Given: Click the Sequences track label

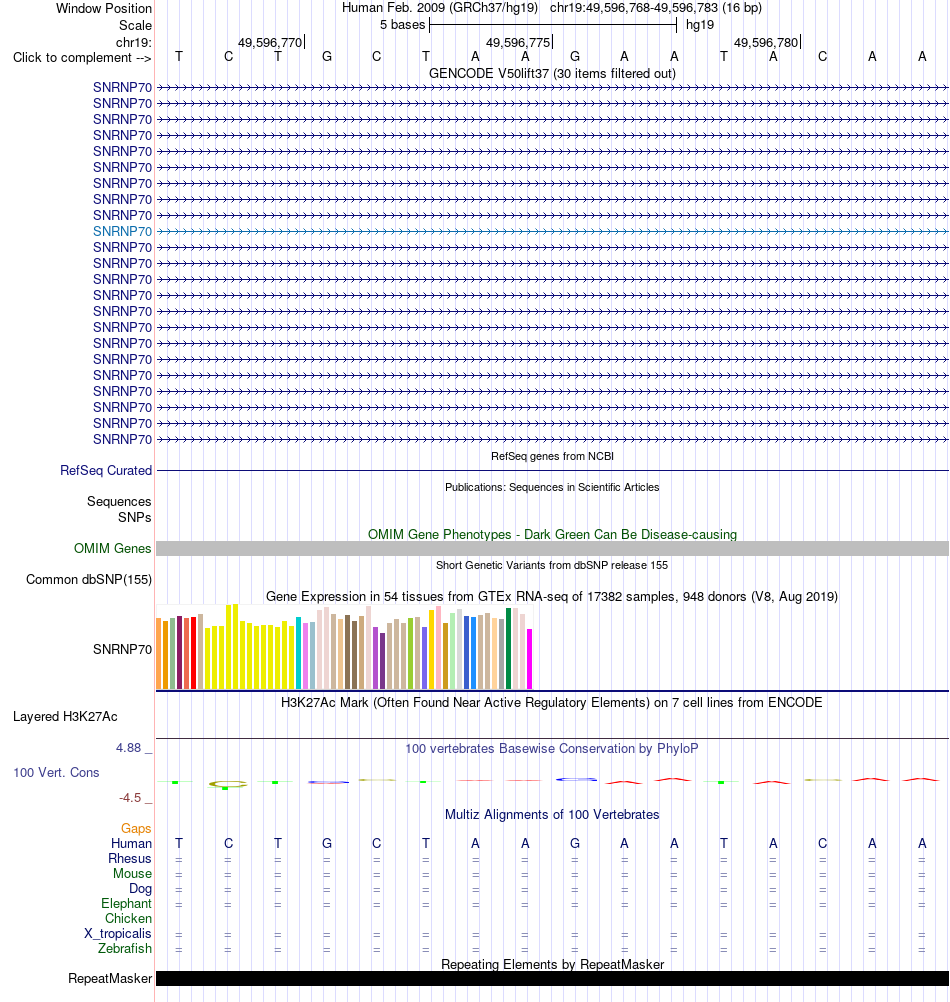Looking at the screenshot, I should [x=119, y=502].
